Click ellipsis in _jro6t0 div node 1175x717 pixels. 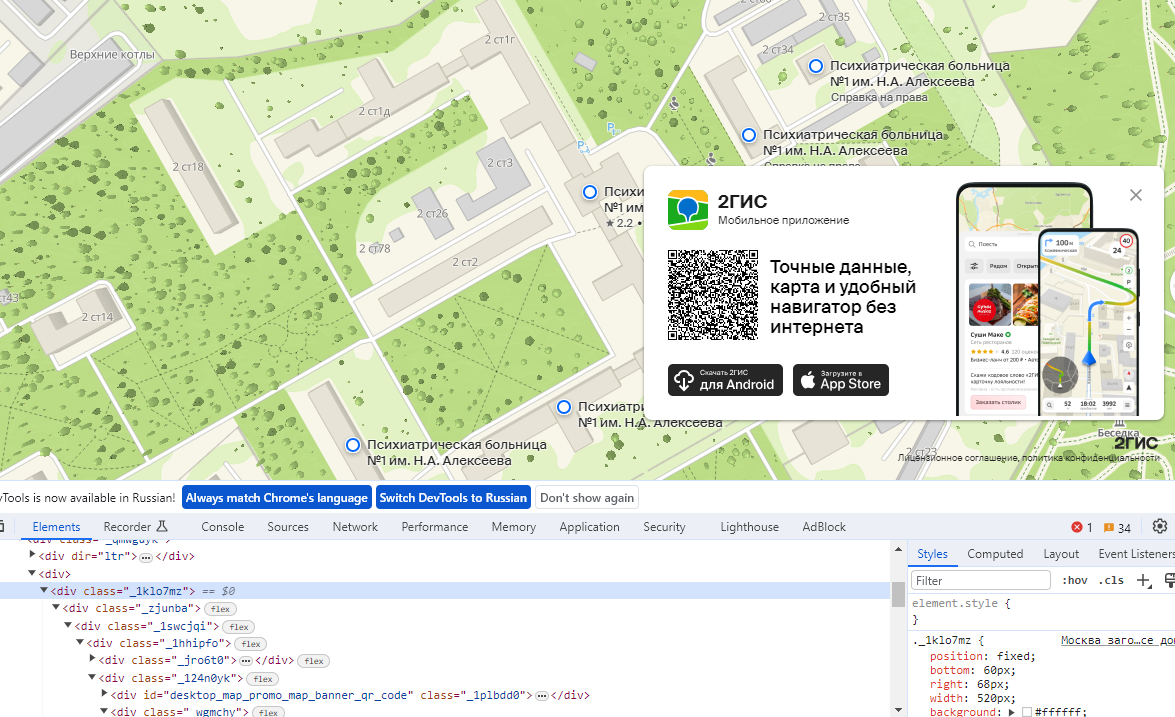click(x=246, y=661)
